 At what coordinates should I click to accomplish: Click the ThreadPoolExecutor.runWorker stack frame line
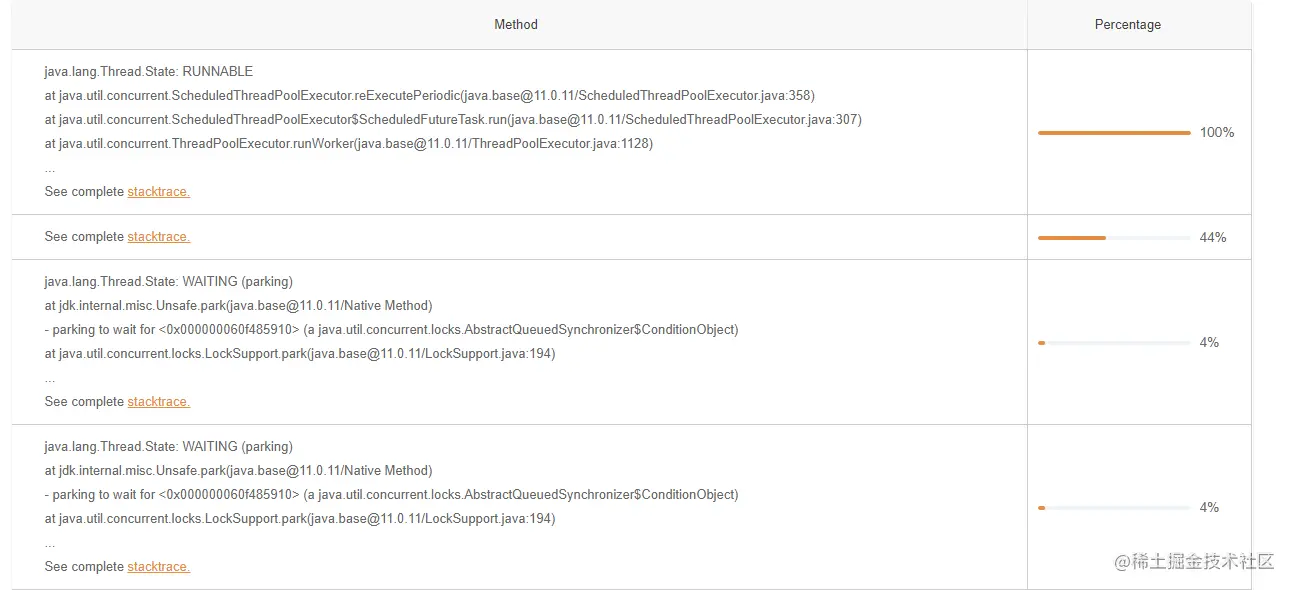(349, 144)
